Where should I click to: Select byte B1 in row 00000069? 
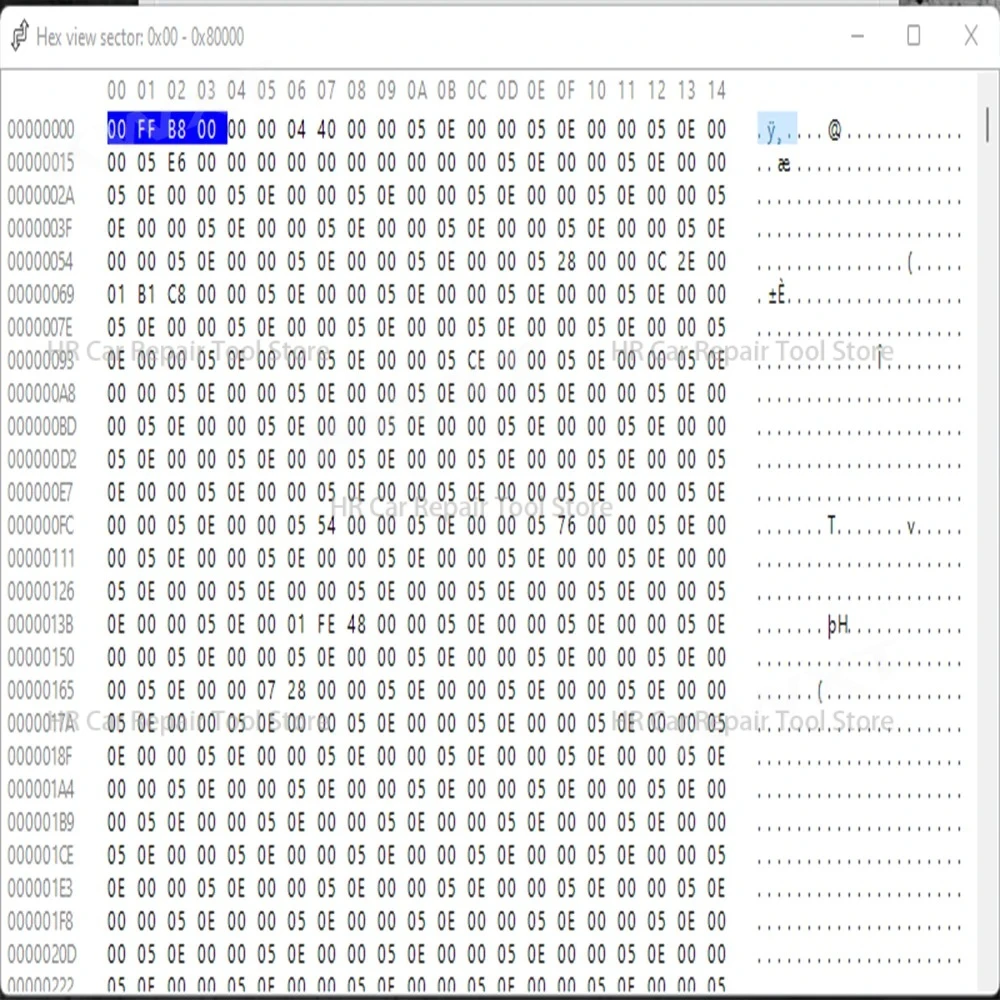click(146, 295)
